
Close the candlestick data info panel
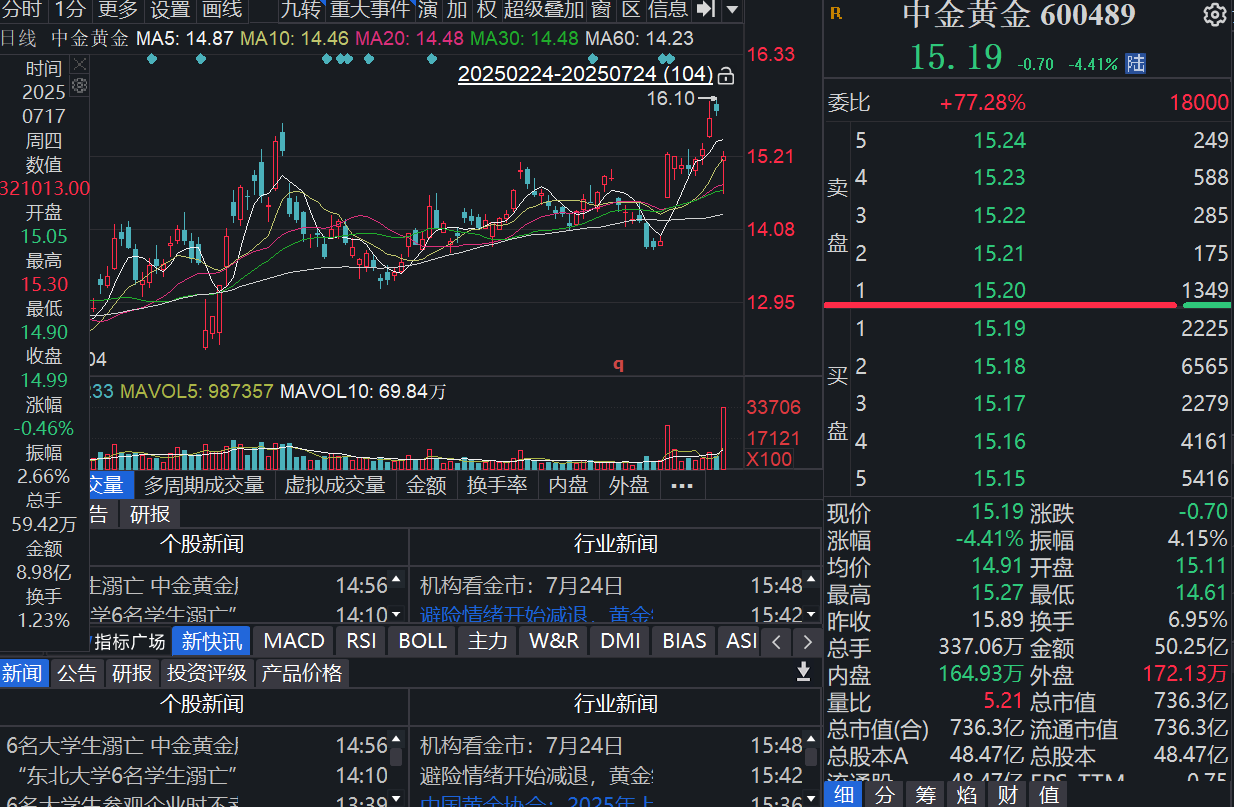click(80, 65)
